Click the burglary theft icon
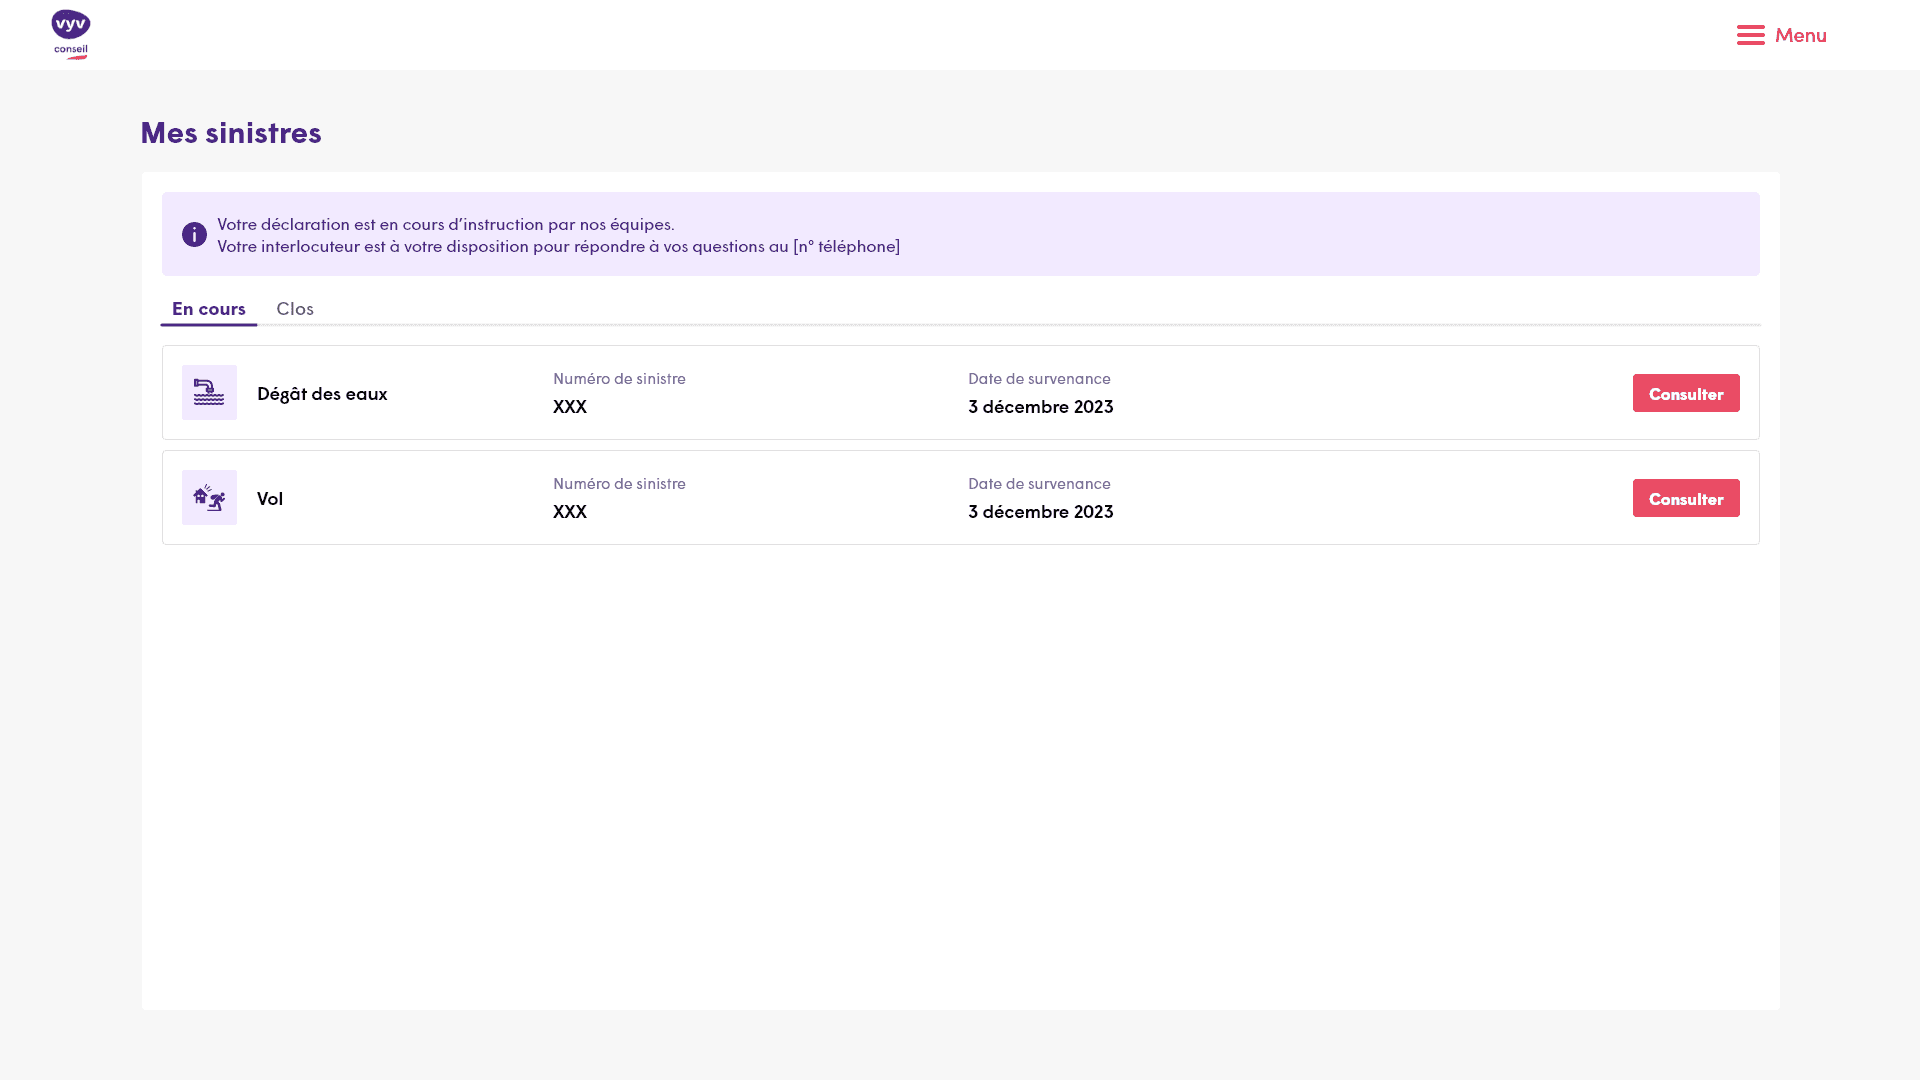Viewport: 1920px width, 1080px height. coord(209,497)
